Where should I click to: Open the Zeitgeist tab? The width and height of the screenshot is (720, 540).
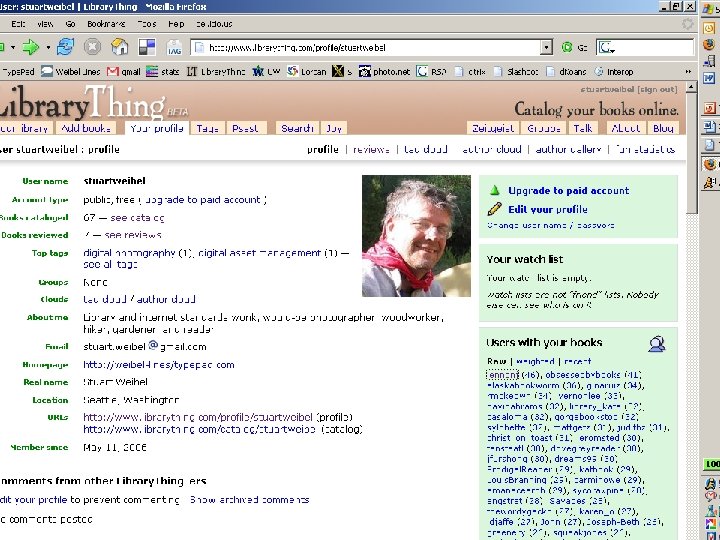493,128
